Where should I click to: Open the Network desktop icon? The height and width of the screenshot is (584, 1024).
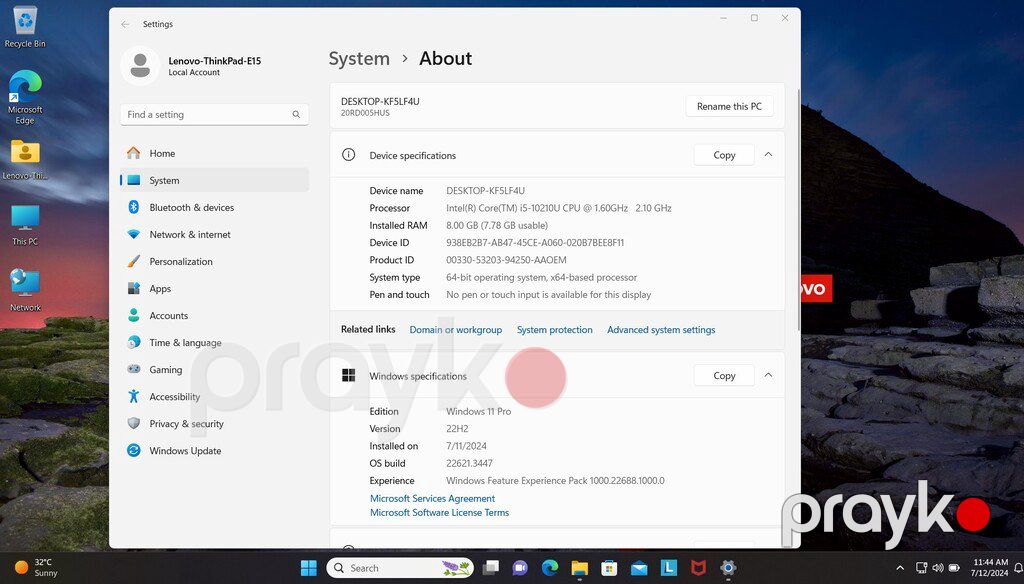pos(25,290)
